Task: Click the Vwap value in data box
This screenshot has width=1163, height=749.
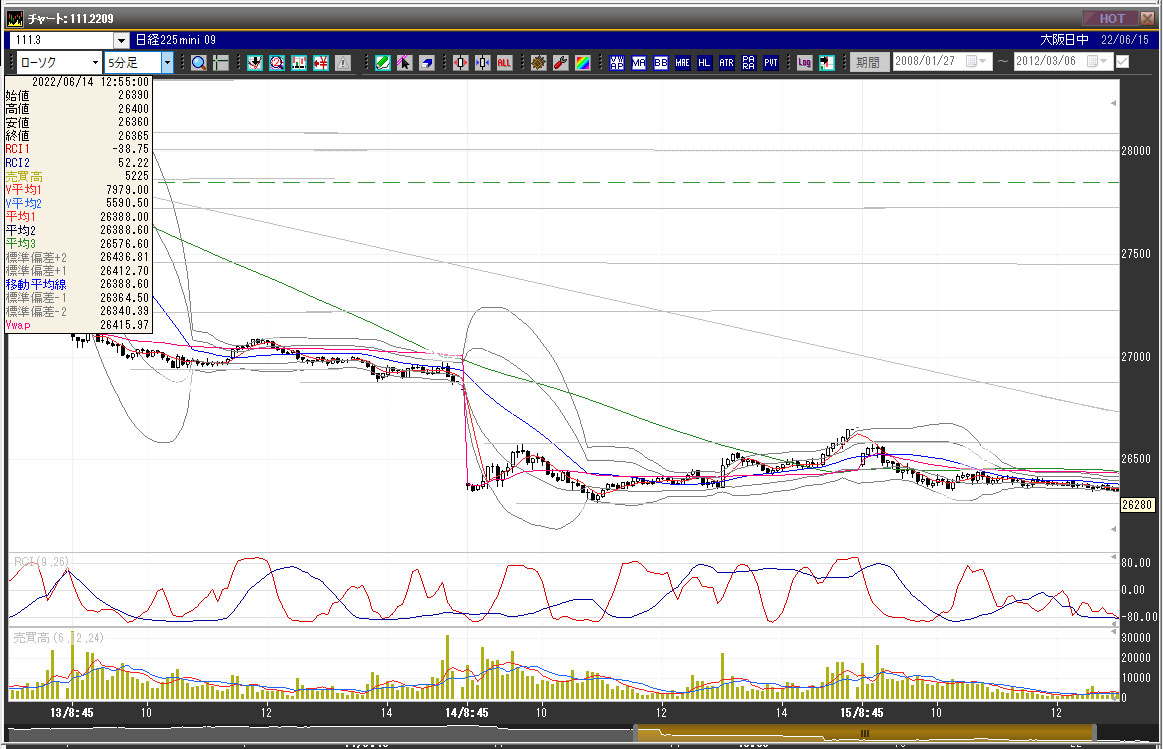Action: click(x=125, y=325)
